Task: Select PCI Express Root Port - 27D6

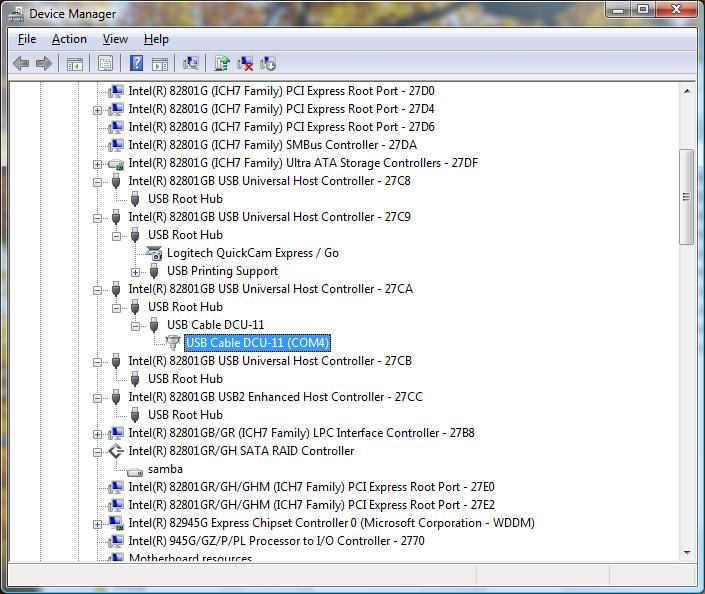Action: point(281,127)
